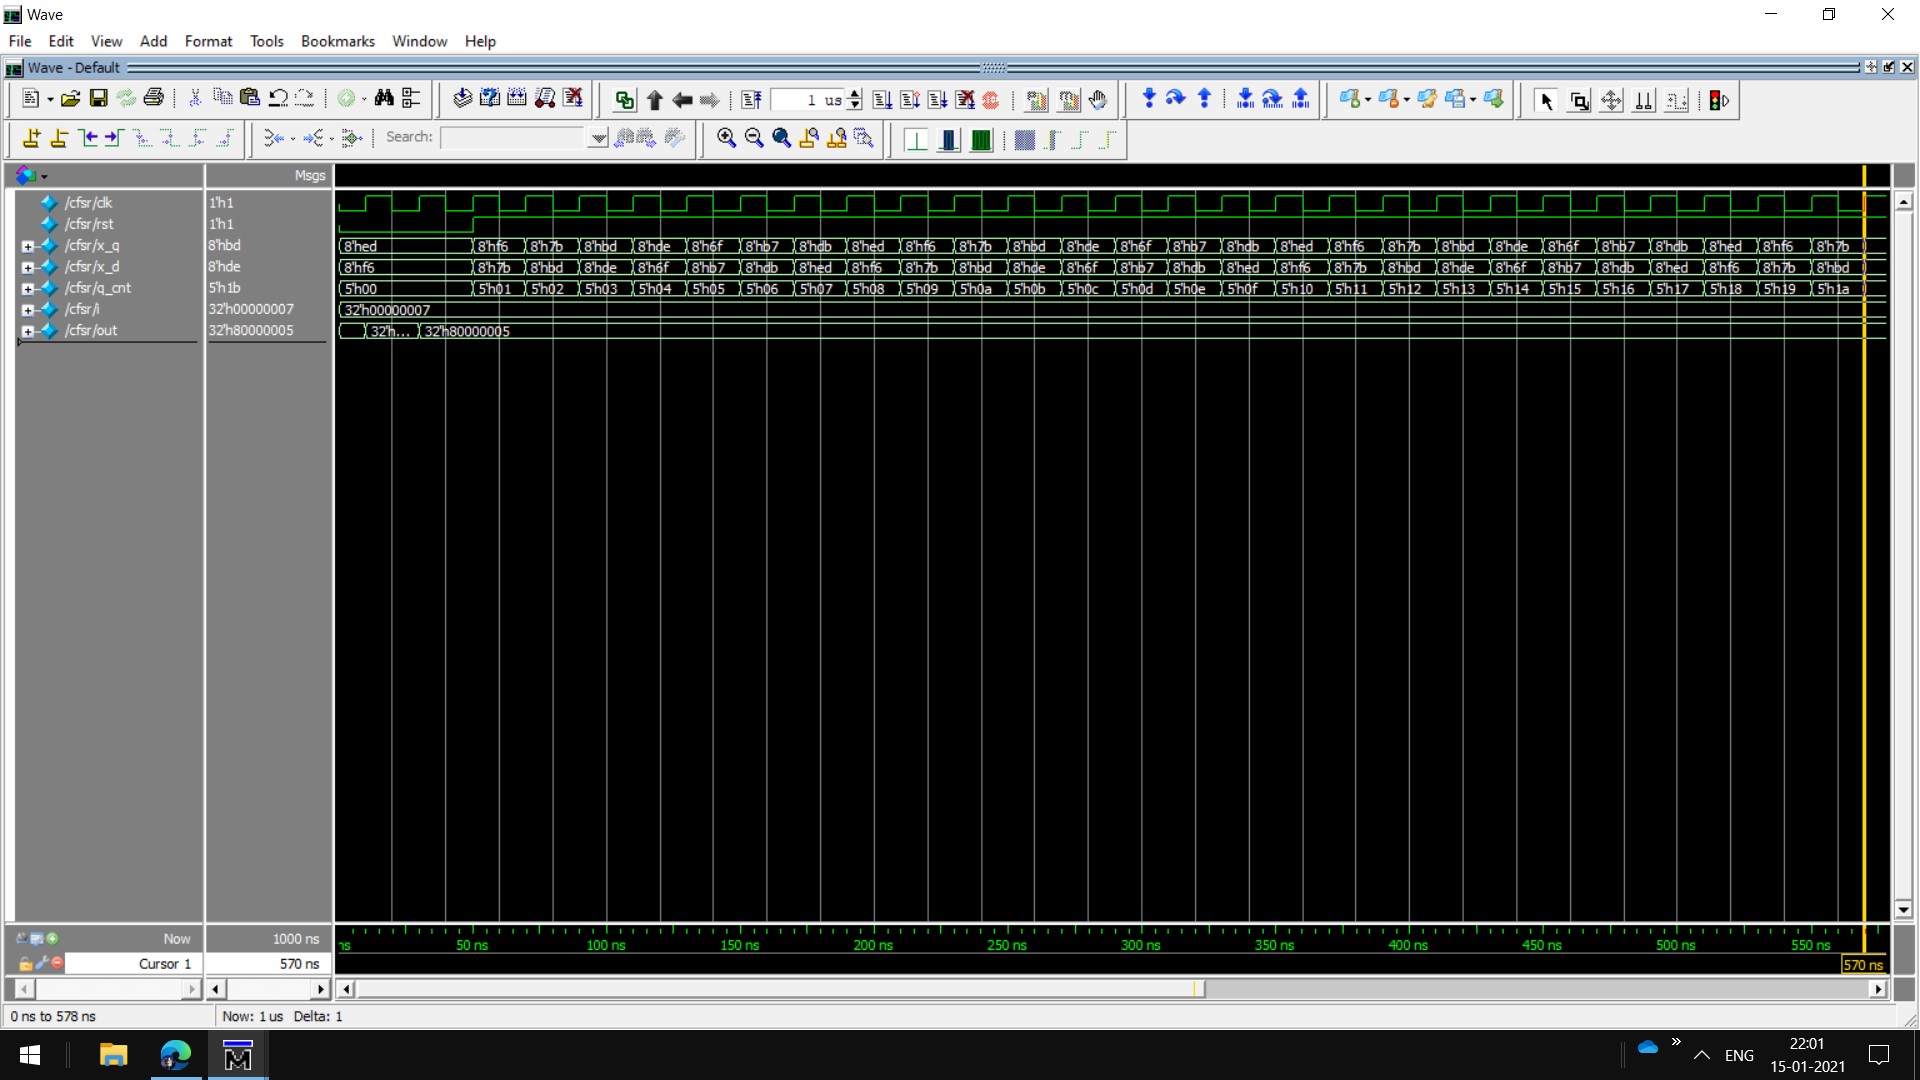Open the Bookmarks menu
1920x1080 pixels.
[337, 41]
